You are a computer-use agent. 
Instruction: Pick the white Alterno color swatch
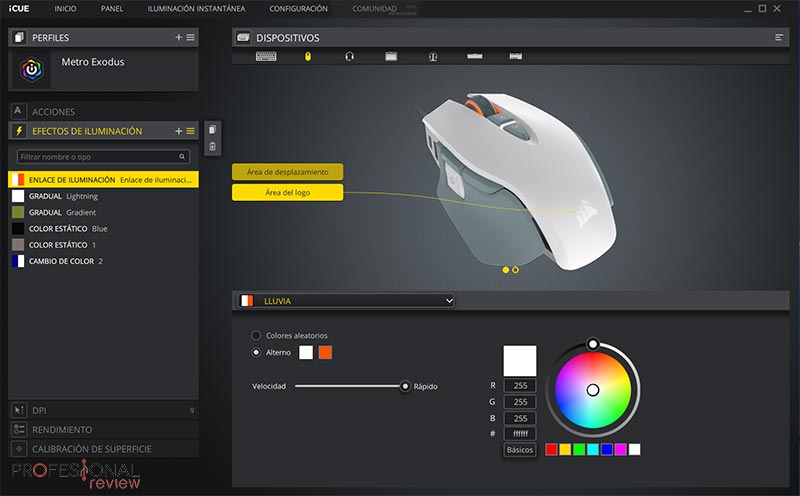[306, 352]
